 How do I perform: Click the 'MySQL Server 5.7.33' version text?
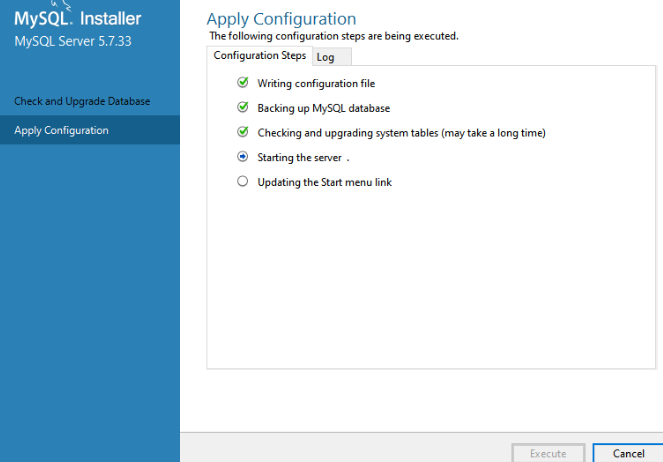[x=73, y=41]
